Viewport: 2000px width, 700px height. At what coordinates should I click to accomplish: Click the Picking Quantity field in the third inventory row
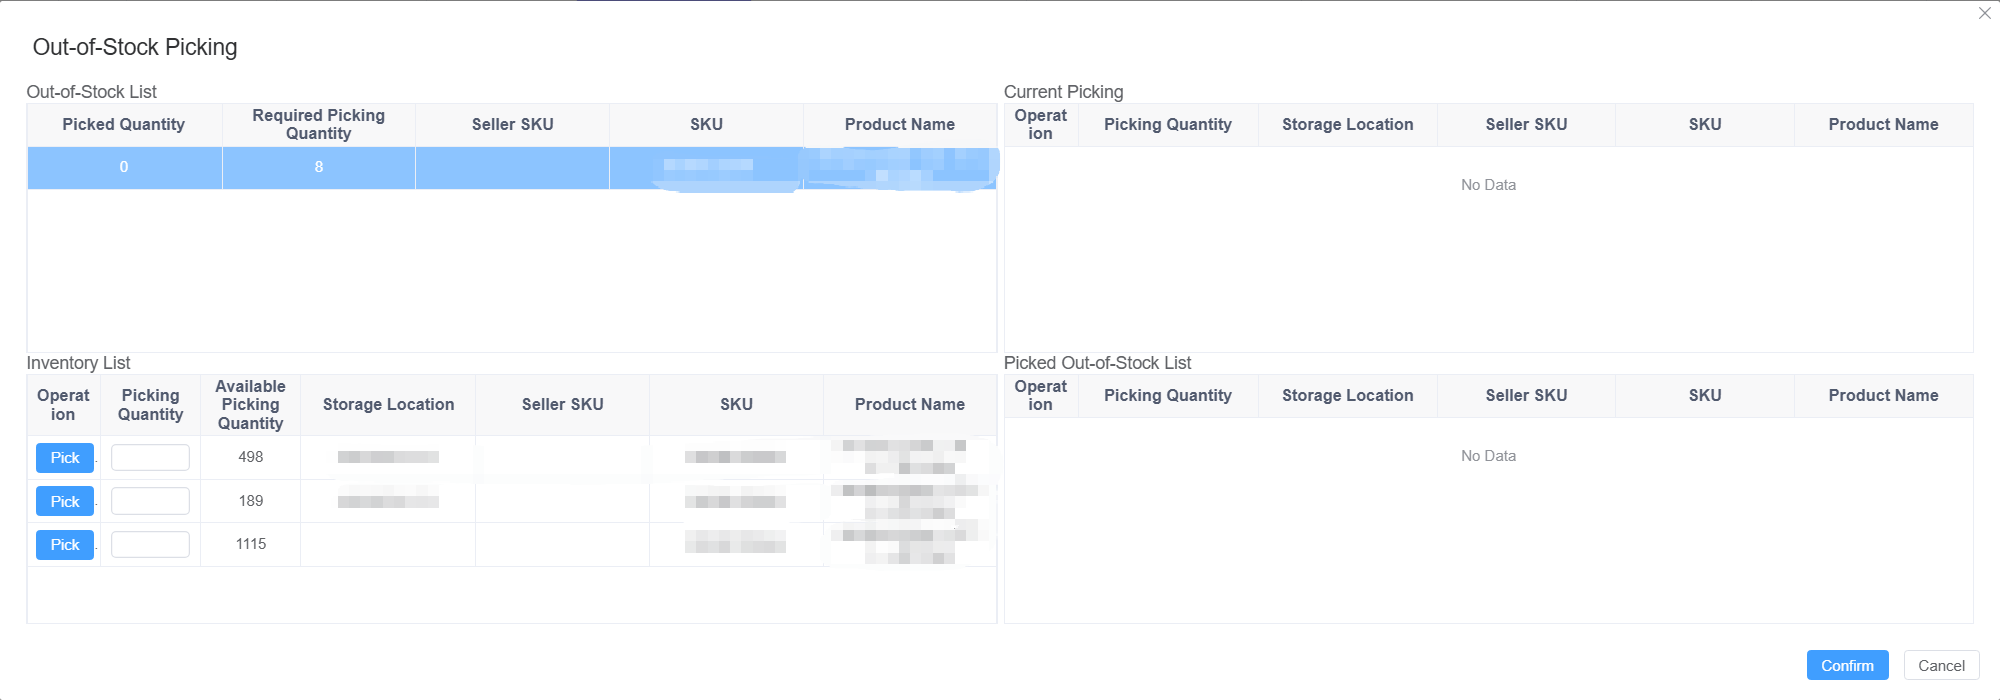[150, 544]
